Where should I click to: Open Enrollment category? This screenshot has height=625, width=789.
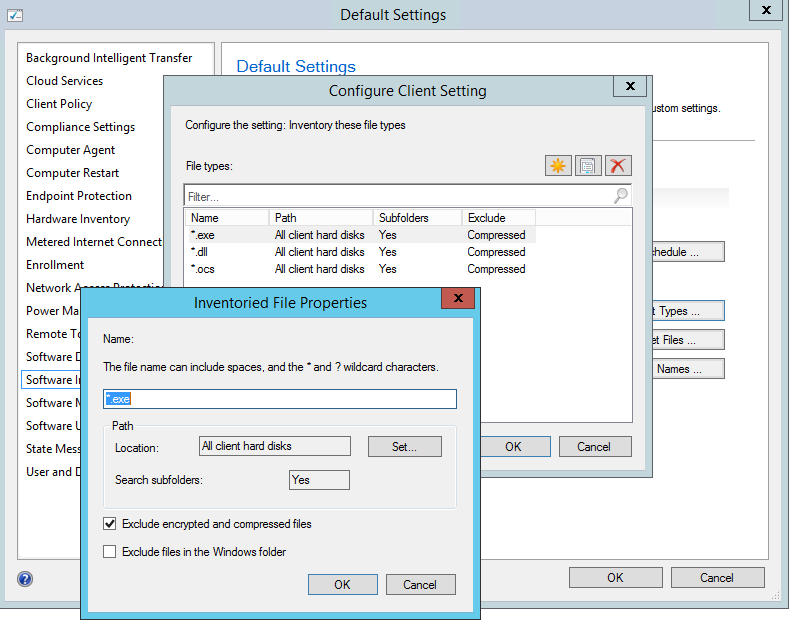(x=55, y=265)
